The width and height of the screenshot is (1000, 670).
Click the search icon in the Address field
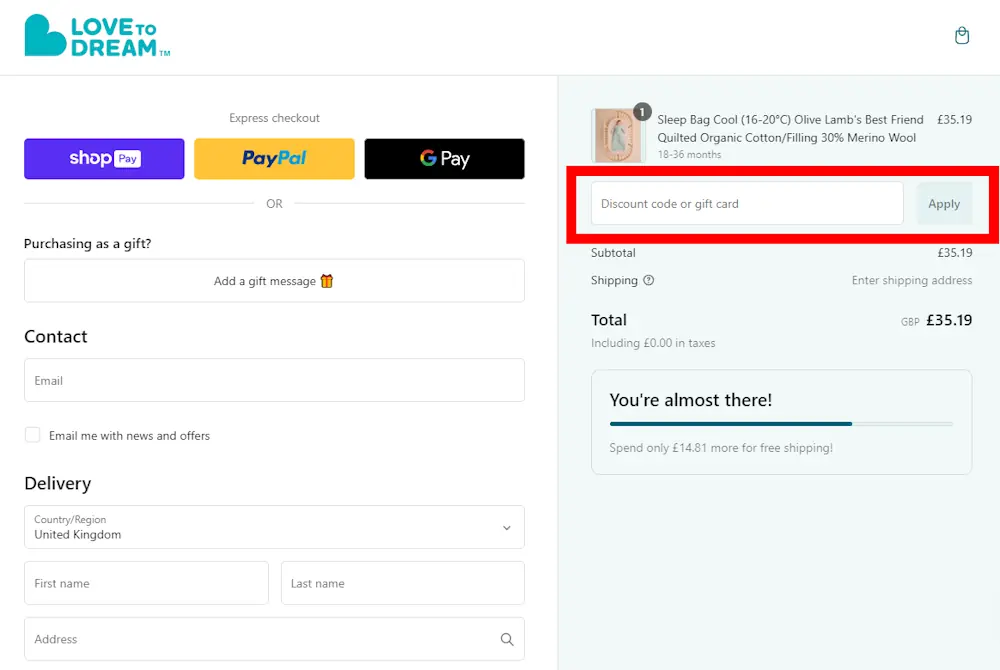click(506, 639)
